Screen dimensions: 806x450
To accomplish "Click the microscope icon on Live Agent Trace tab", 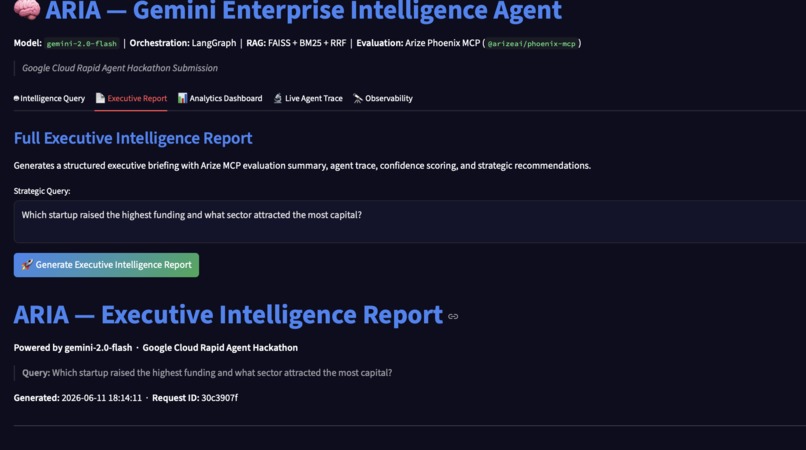I will coord(278,98).
